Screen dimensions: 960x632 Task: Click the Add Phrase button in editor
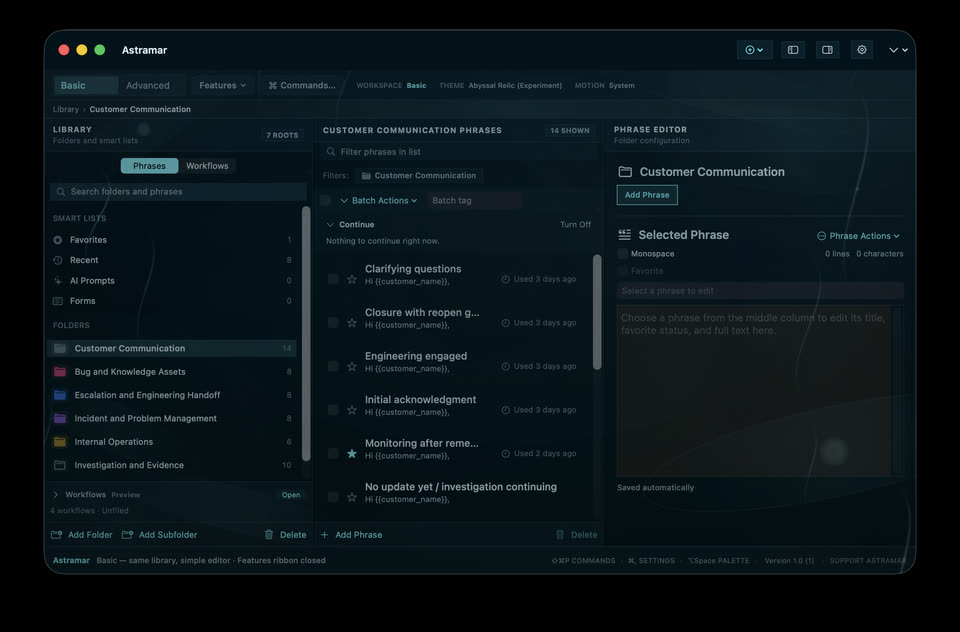(x=647, y=195)
